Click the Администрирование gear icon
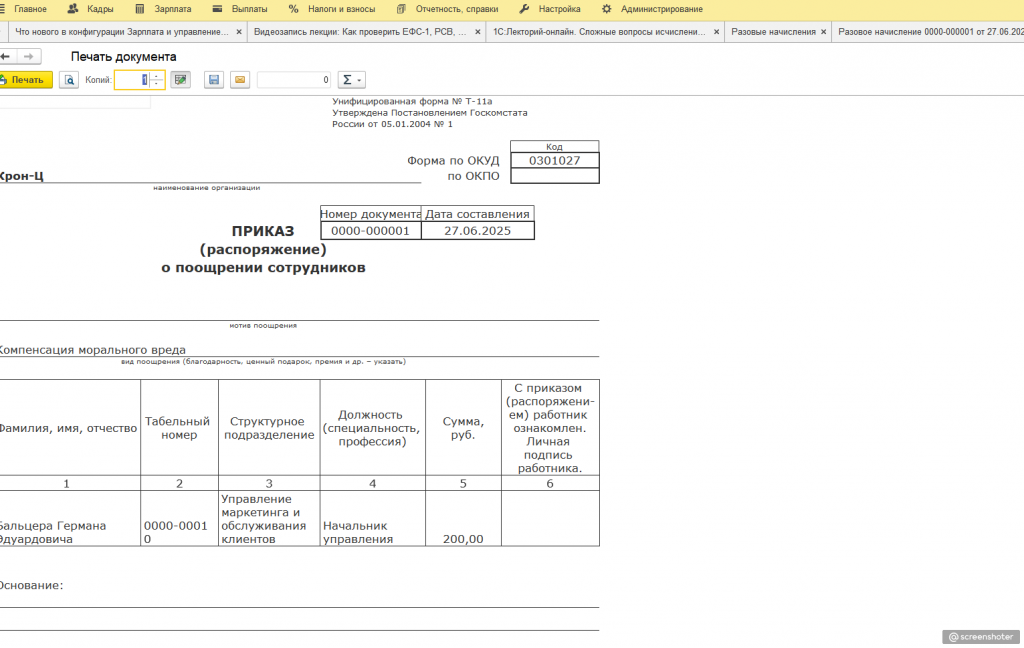This screenshot has height=648, width=1024. pyautogui.click(x=607, y=9)
